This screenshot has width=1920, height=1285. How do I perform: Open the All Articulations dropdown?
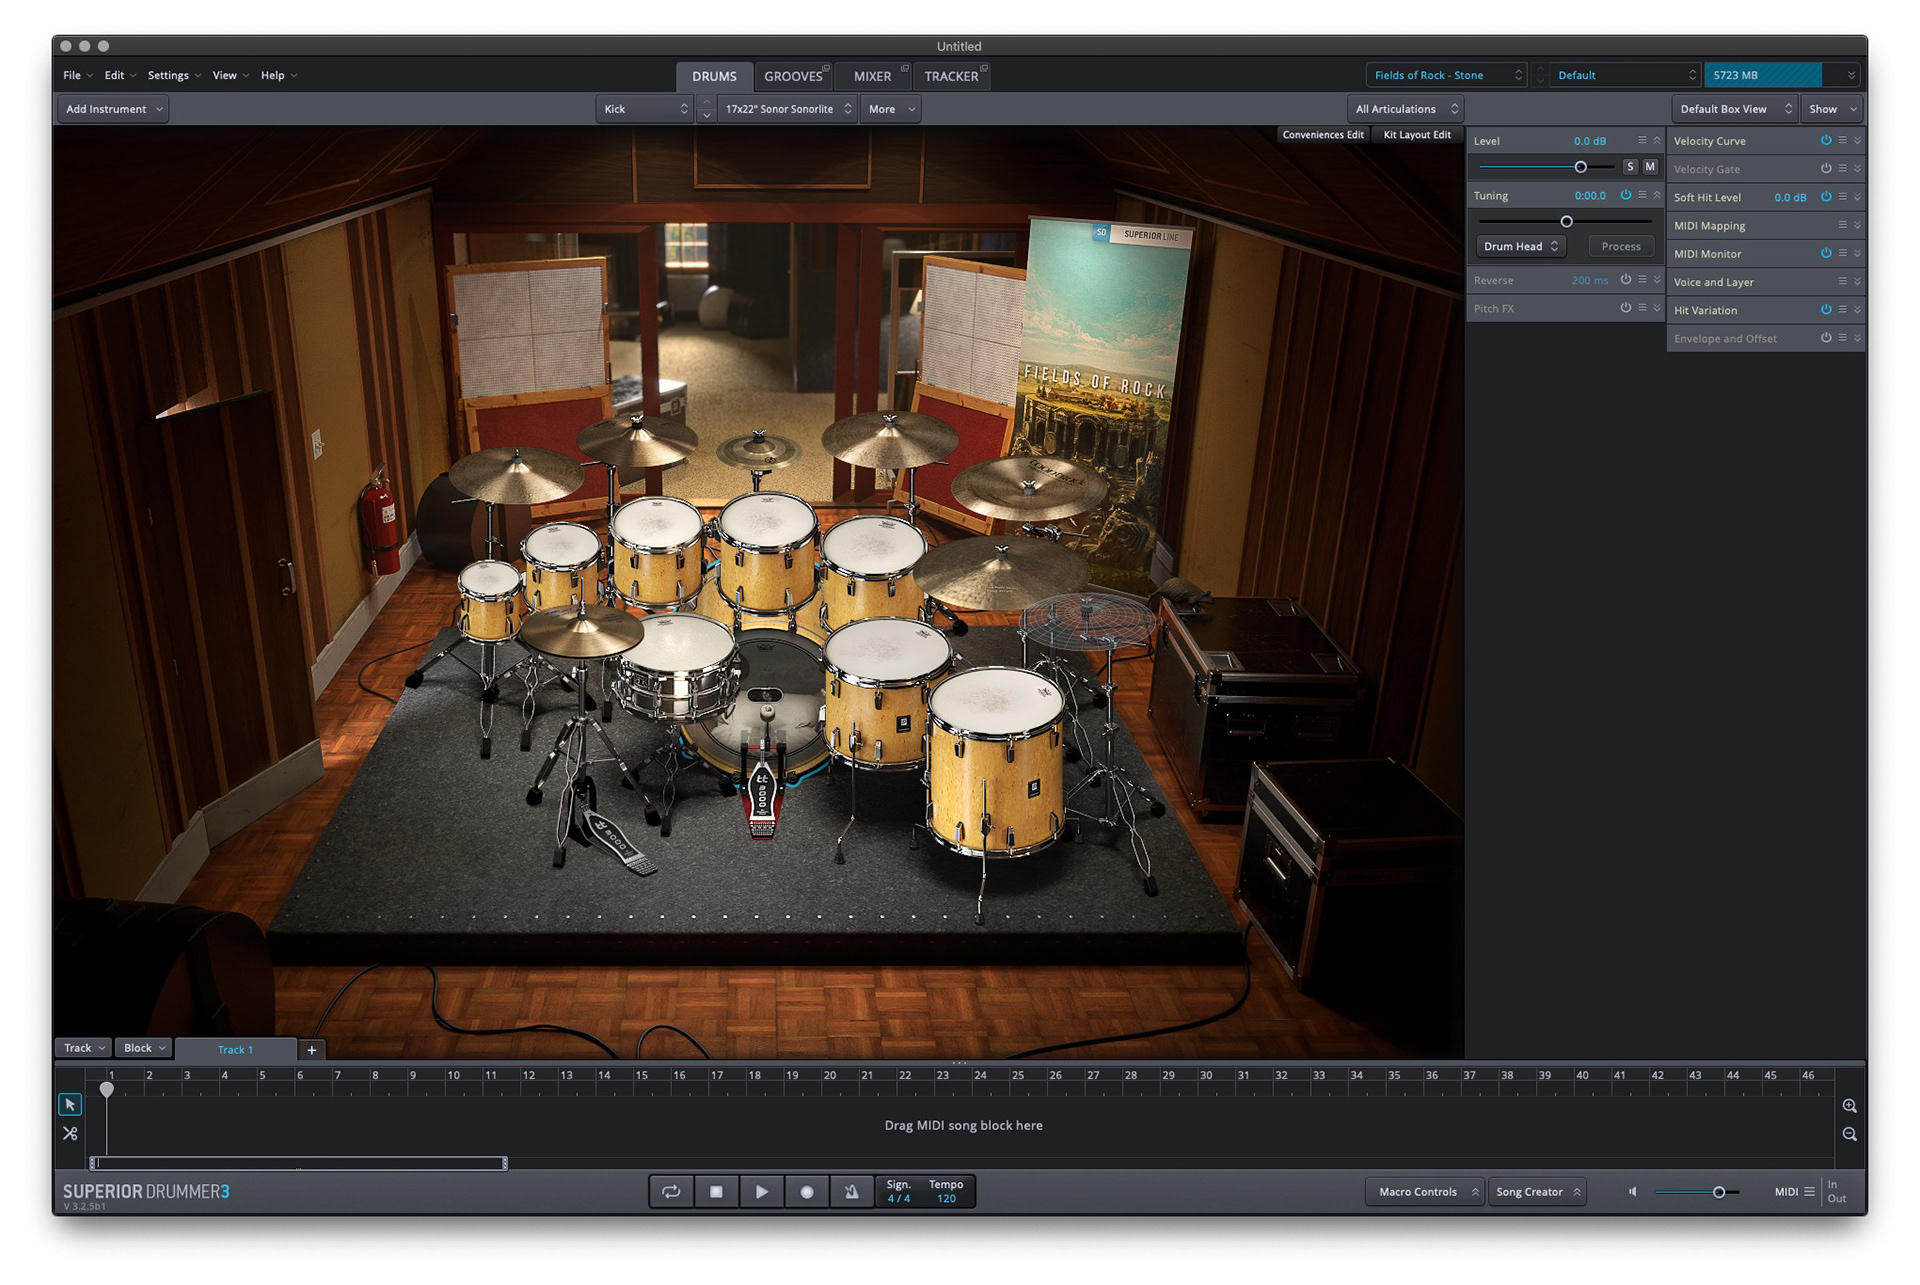click(1405, 109)
